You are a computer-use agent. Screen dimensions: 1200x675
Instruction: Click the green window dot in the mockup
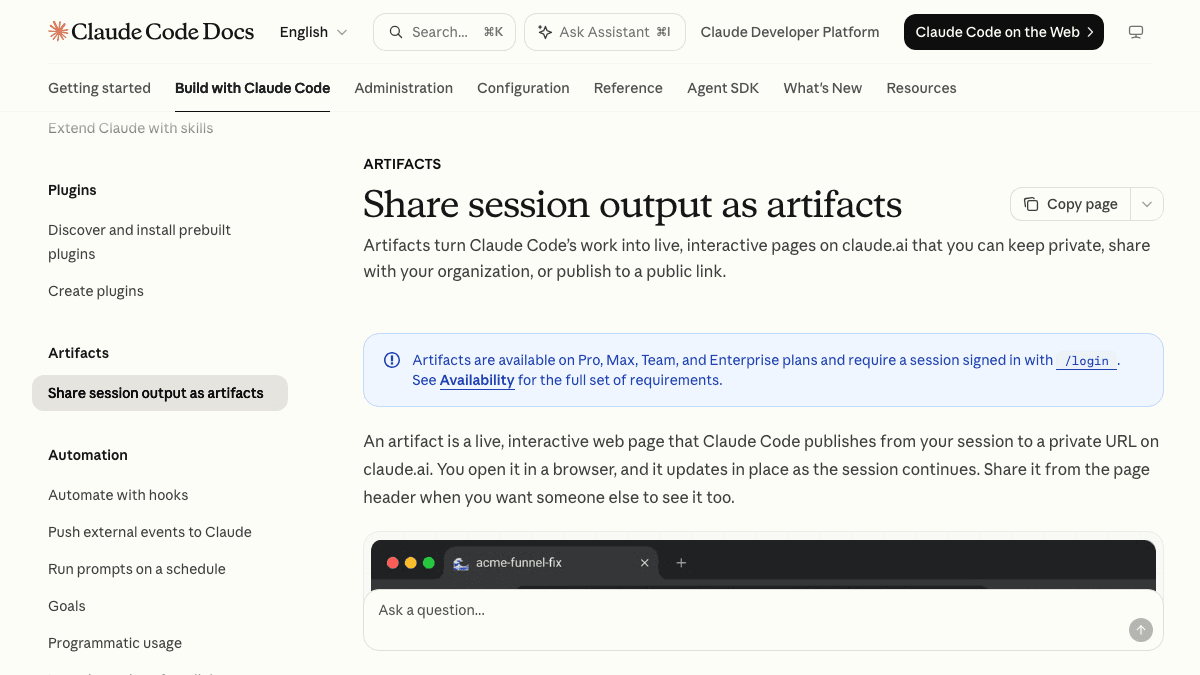point(429,563)
